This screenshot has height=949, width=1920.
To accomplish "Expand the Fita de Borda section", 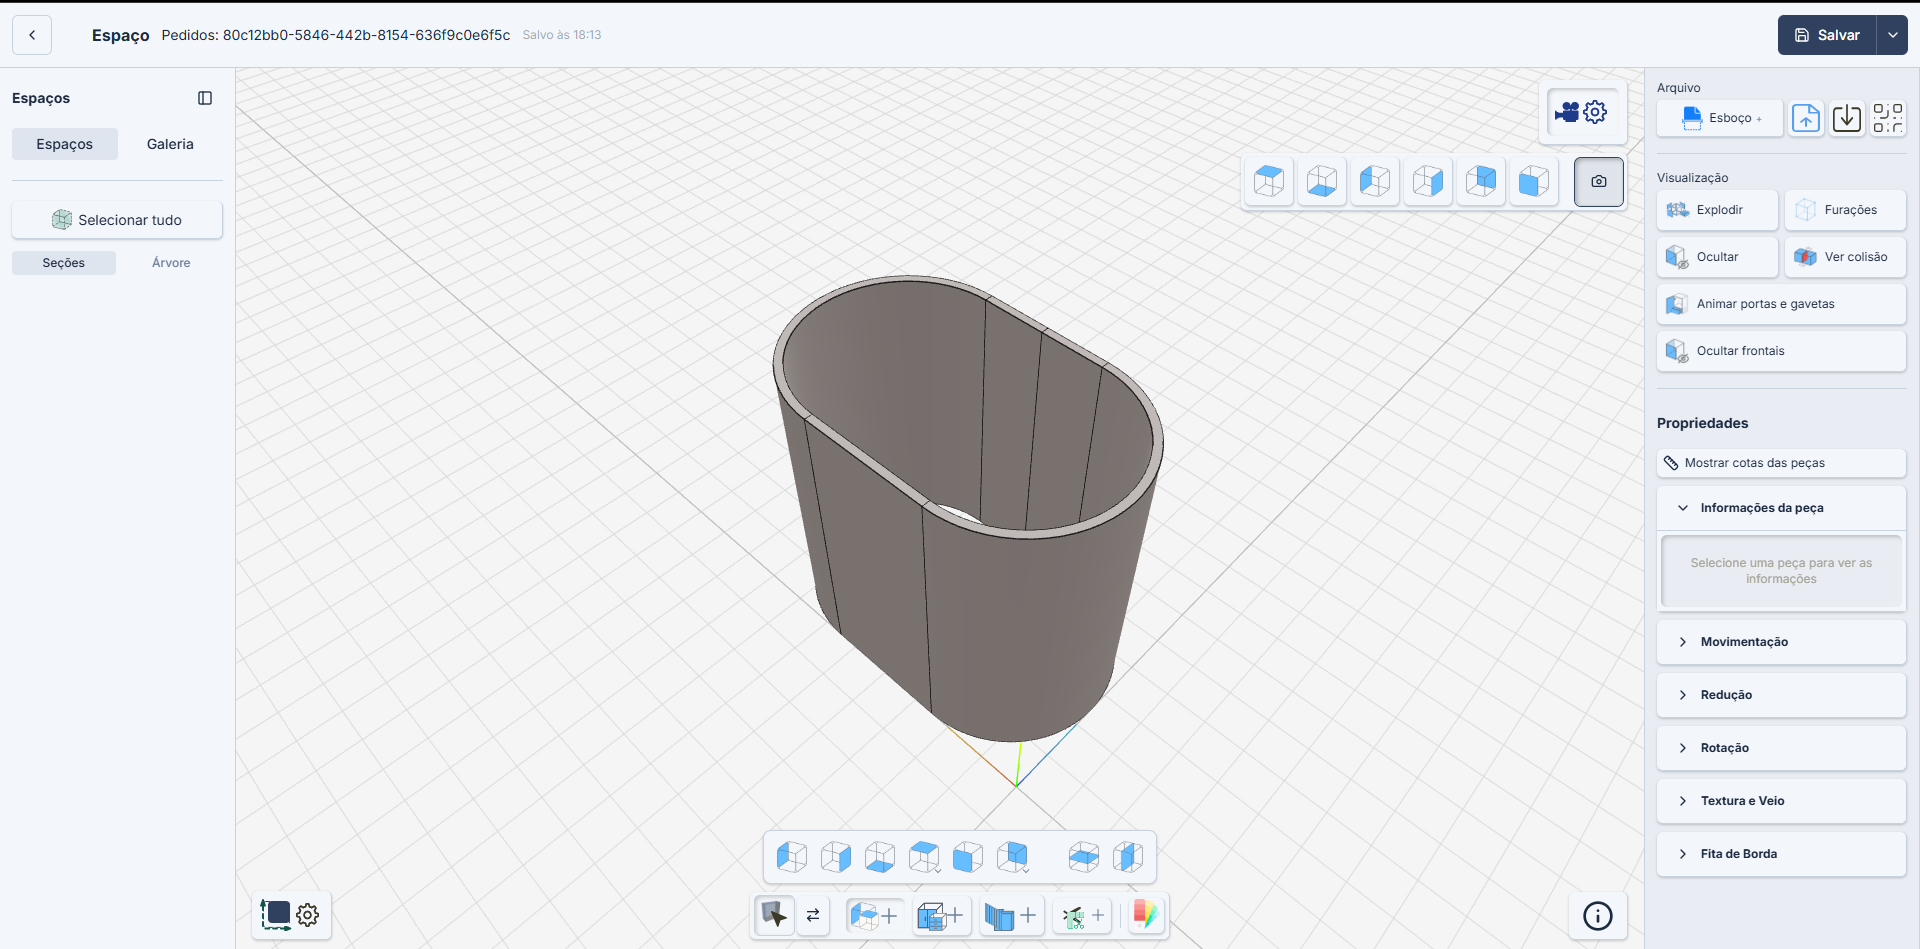I will tap(1781, 854).
